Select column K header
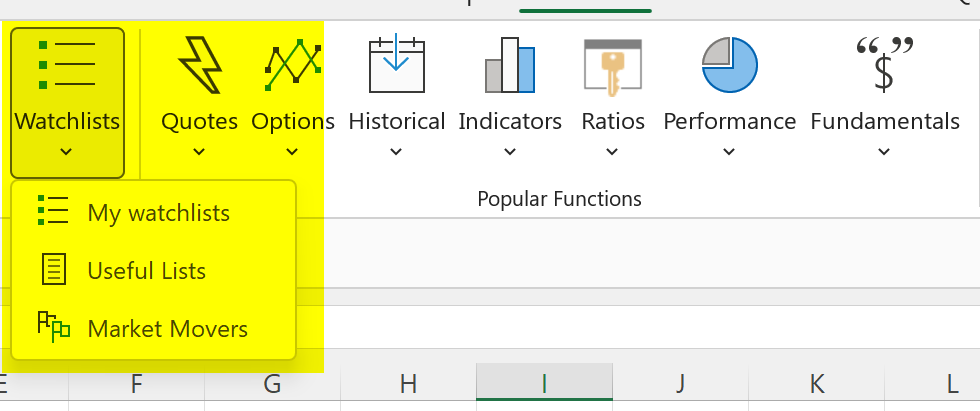Screen dimensions: 980x411 click(816, 384)
